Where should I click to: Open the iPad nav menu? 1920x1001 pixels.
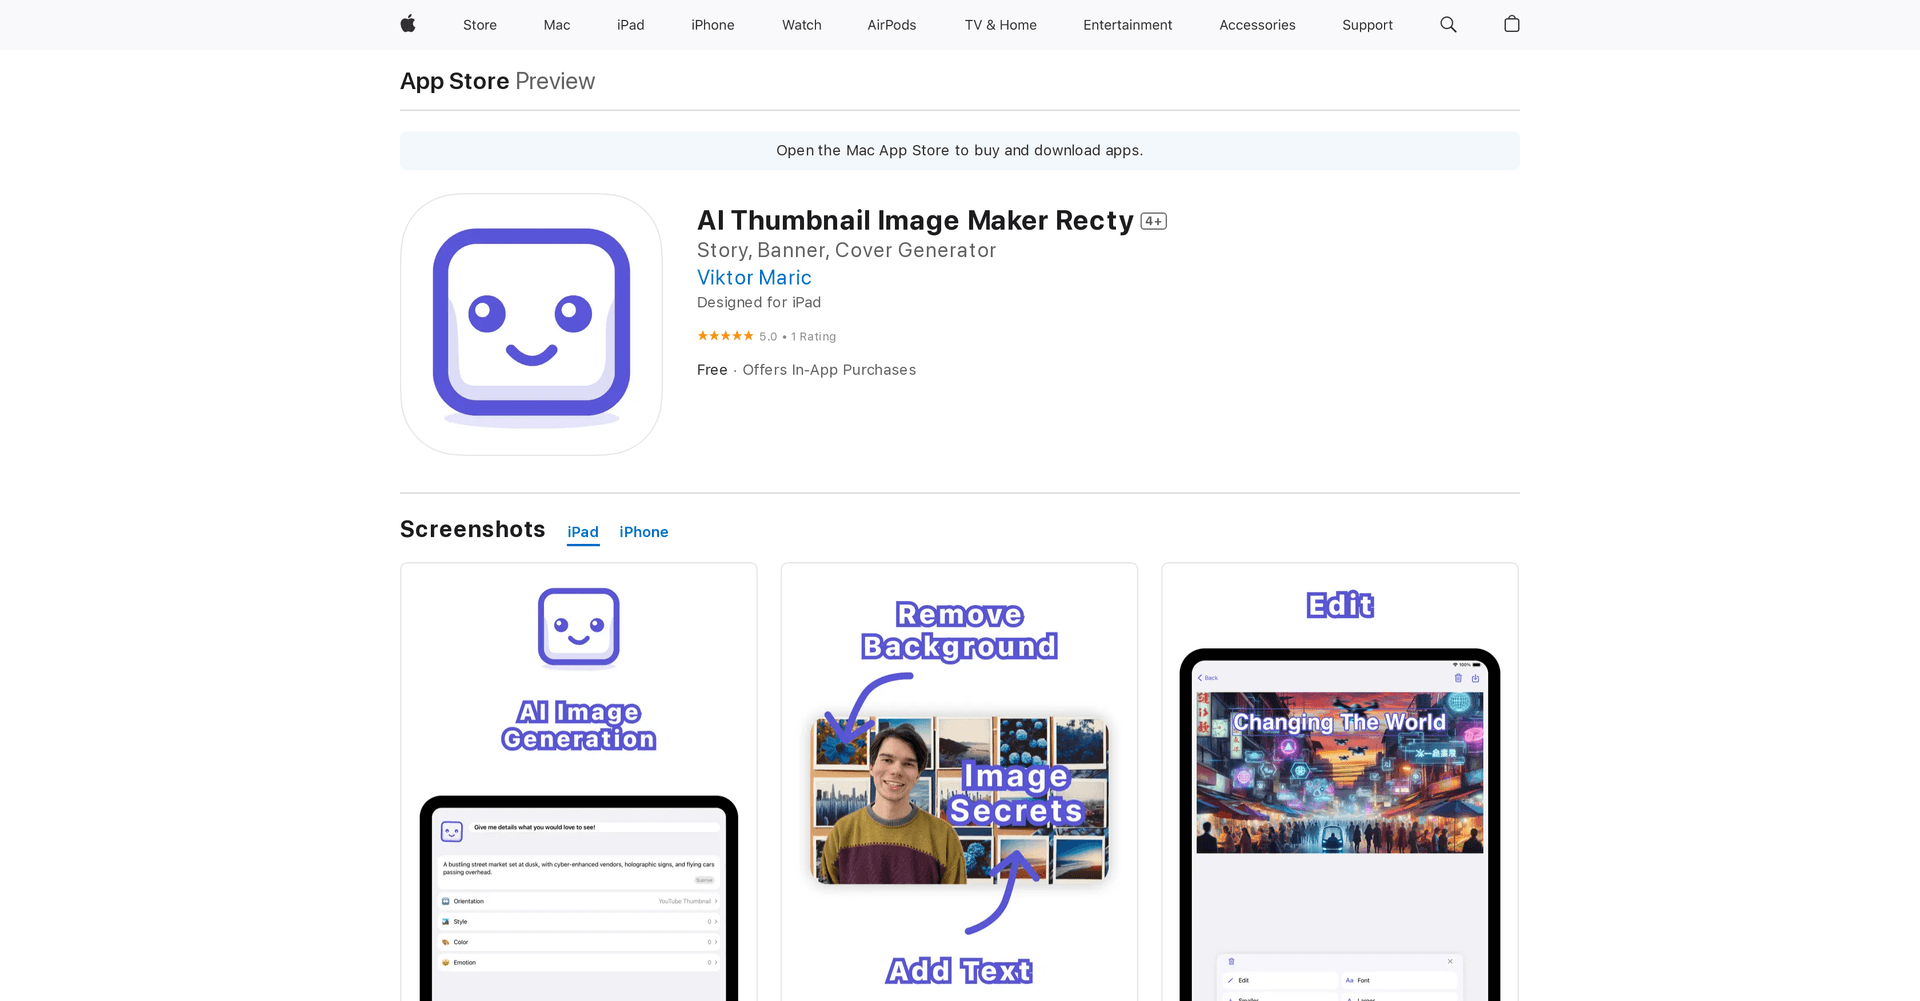pyautogui.click(x=630, y=25)
